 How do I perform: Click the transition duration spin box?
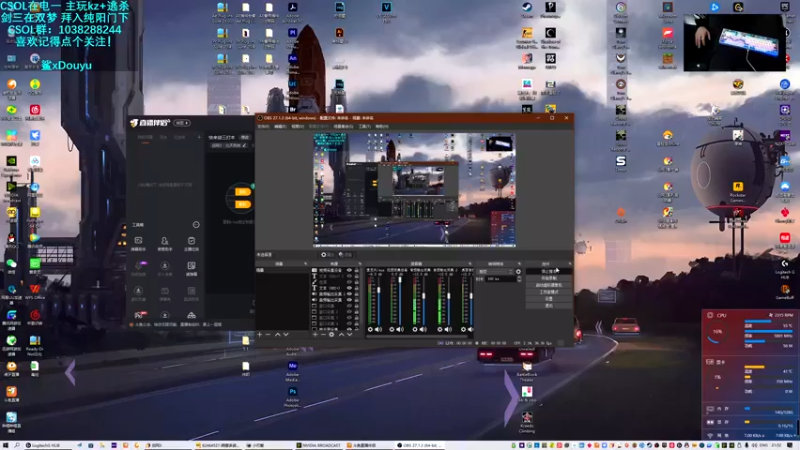tap(502, 279)
